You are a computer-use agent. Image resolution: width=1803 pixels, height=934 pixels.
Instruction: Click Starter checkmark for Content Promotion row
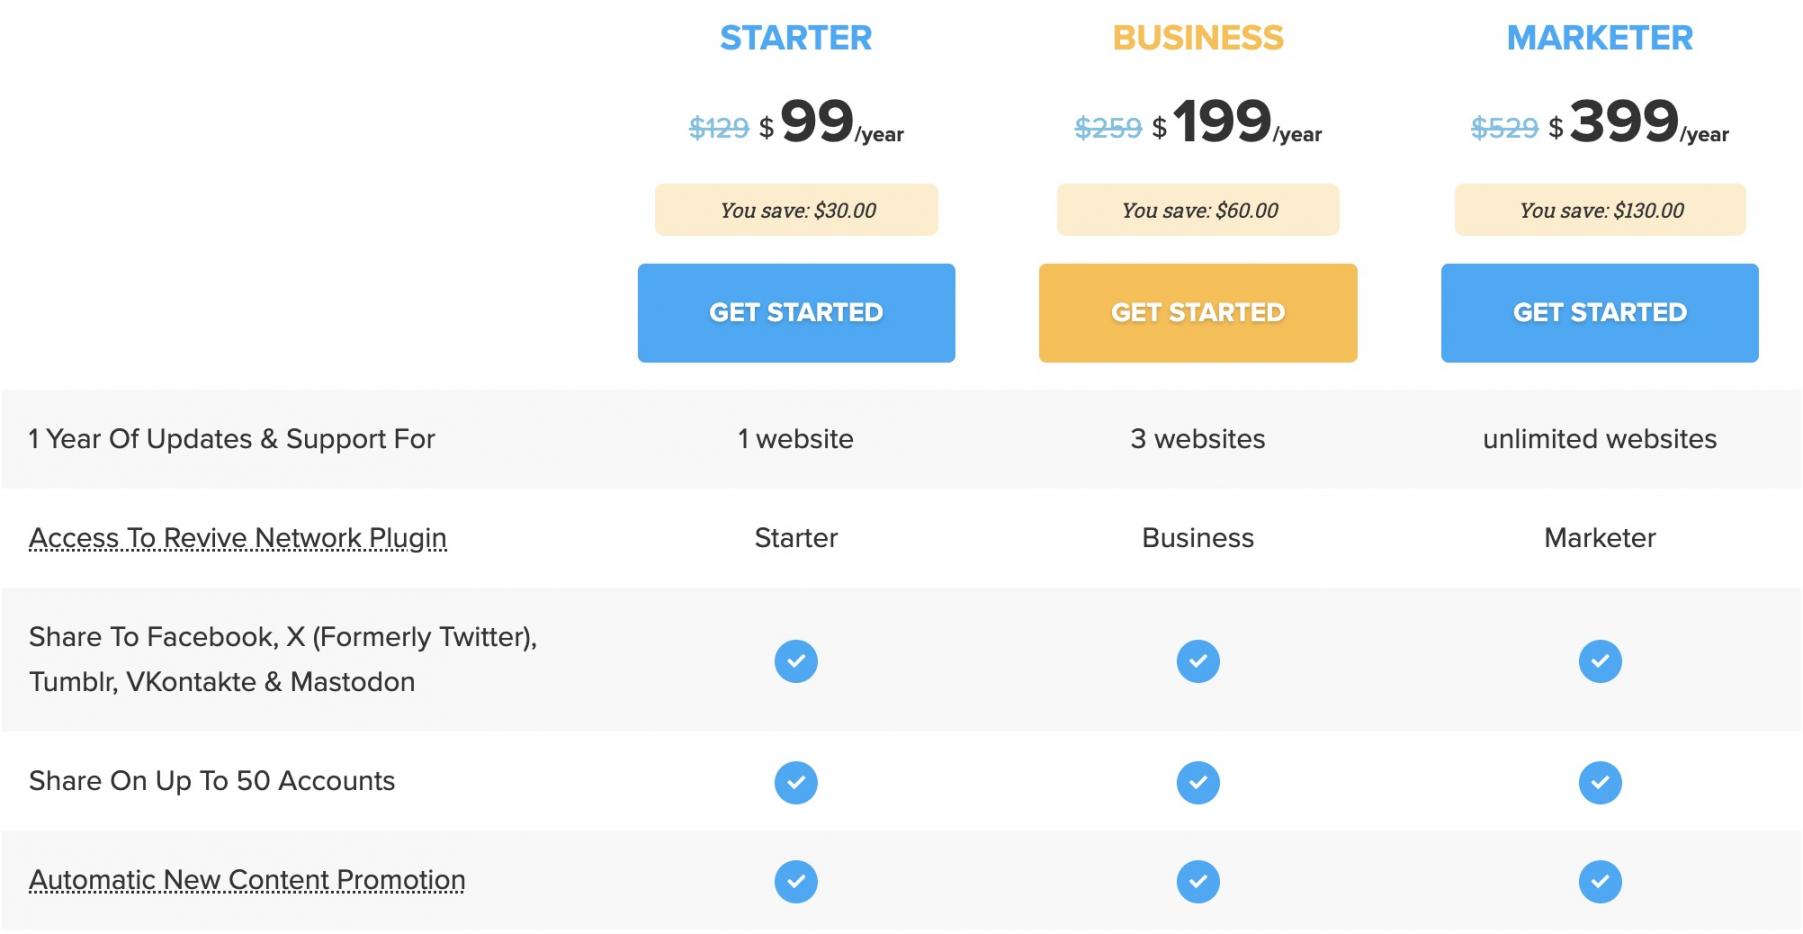(796, 881)
